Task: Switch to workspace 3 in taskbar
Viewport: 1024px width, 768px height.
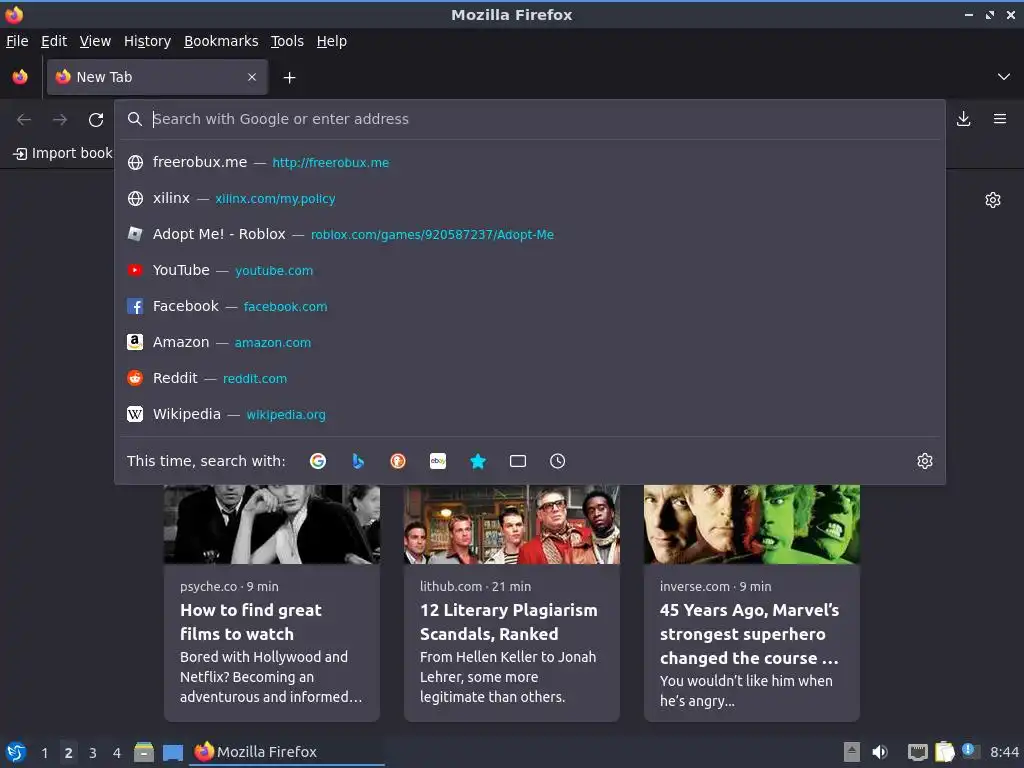Action: click(x=93, y=753)
